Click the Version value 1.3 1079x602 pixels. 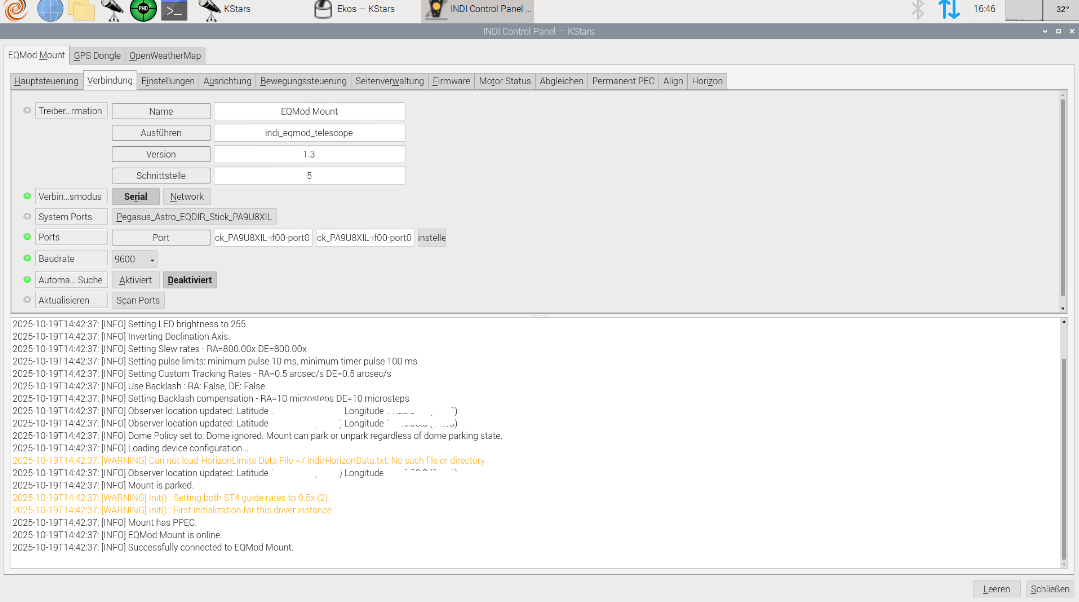tap(310, 154)
